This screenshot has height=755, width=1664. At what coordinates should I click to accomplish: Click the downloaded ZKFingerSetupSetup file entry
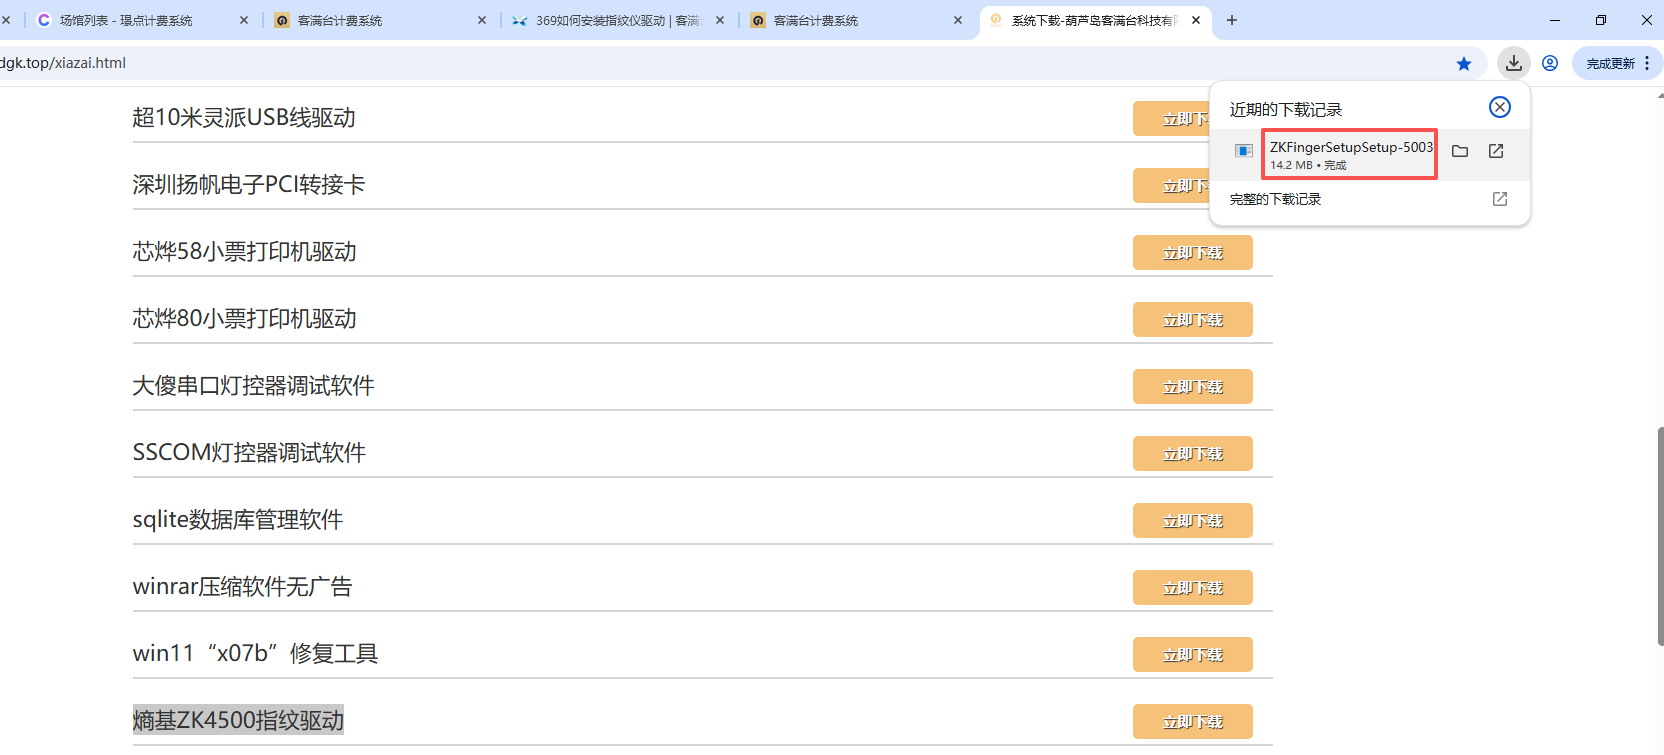coord(1349,154)
